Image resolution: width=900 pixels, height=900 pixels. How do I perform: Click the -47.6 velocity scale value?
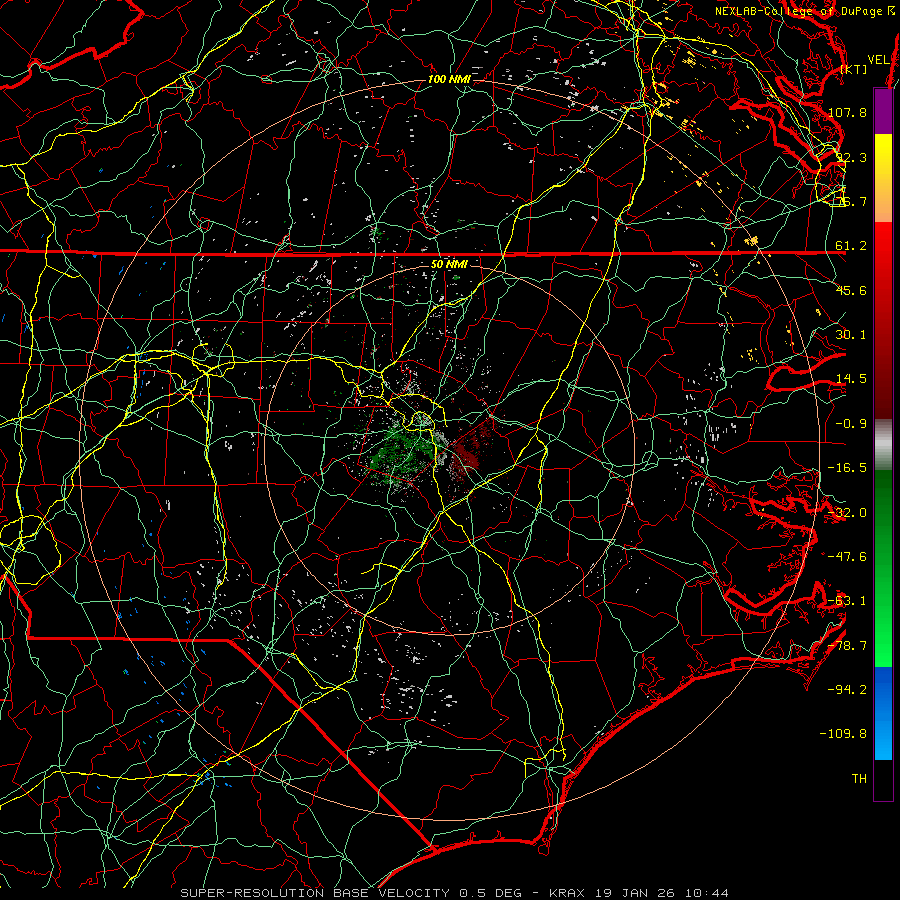[847, 557]
